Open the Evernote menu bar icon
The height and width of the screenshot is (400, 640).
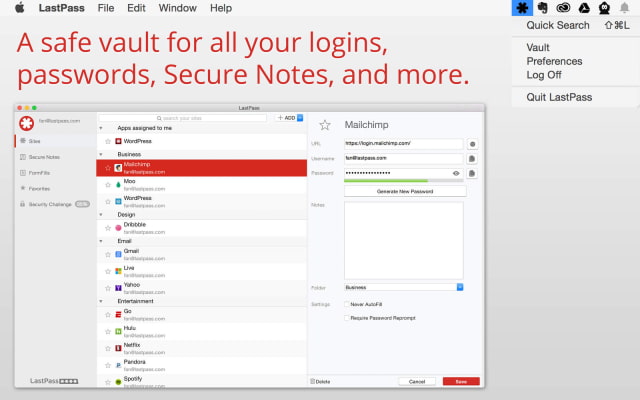pos(542,8)
